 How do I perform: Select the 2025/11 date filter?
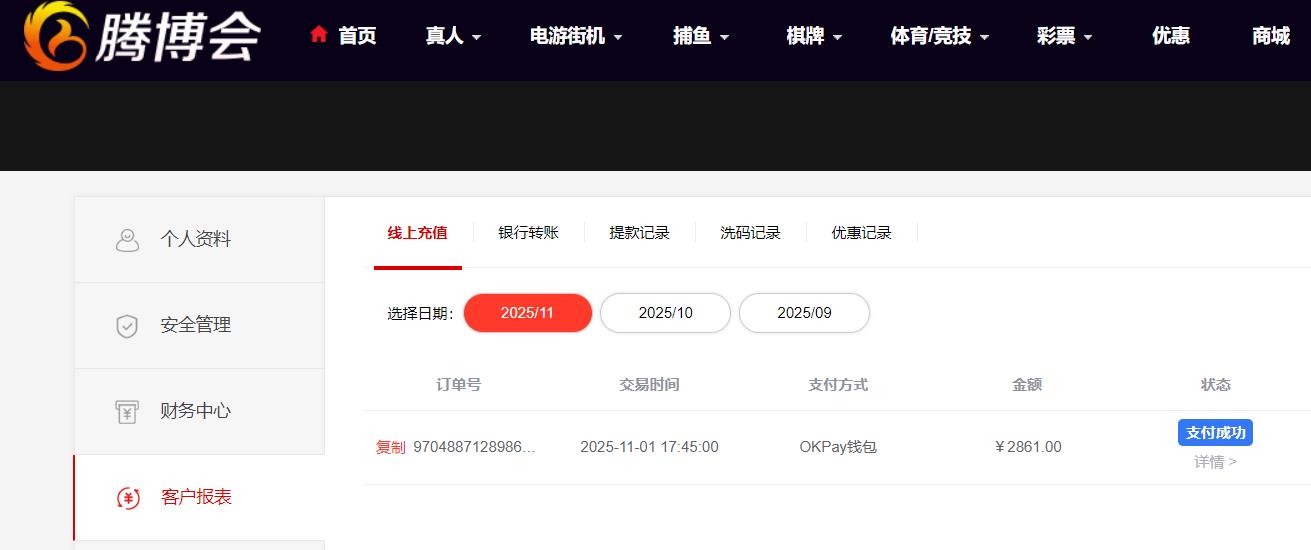pyautogui.click(x=527, y=313)
